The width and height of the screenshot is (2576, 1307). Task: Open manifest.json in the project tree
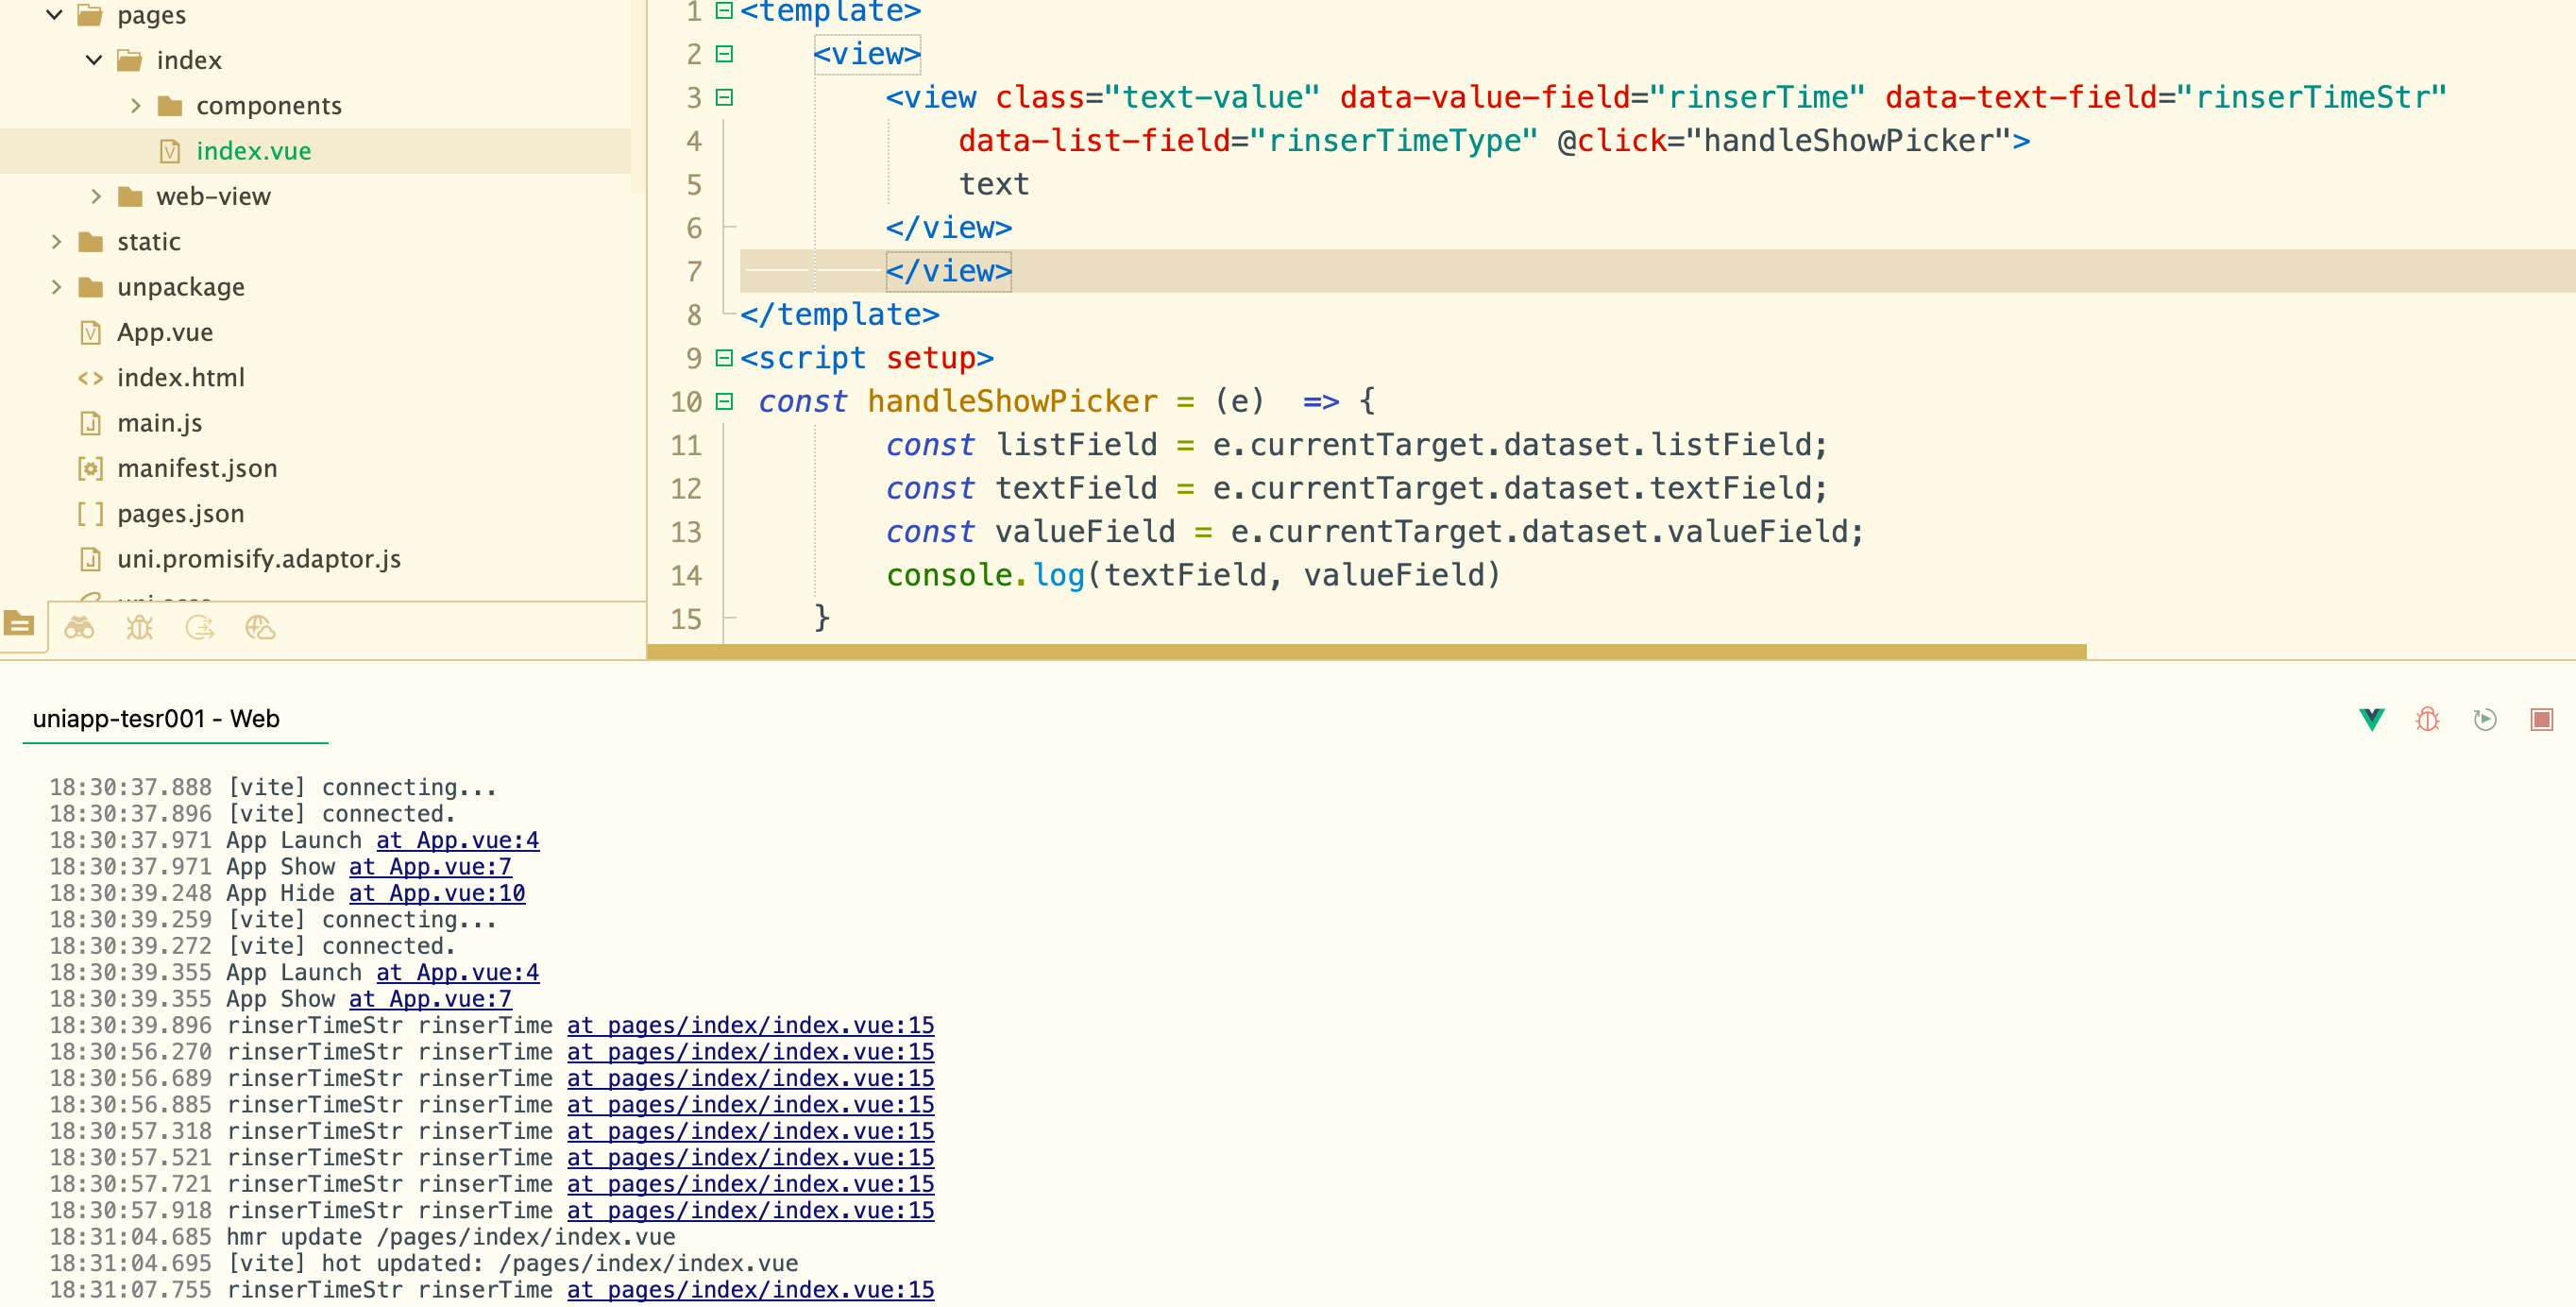click(196, 468)
